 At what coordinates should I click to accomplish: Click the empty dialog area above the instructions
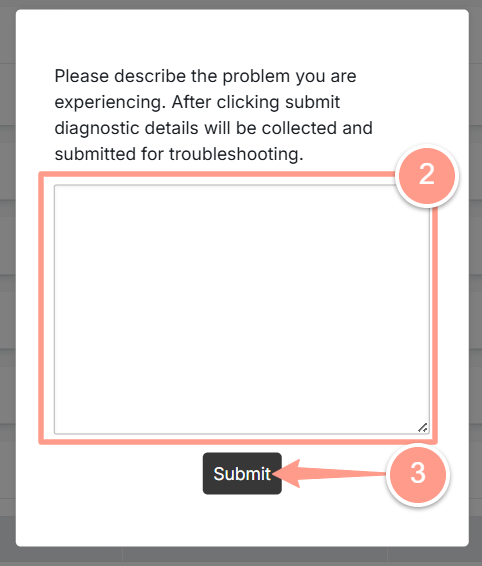coord(242,38)
